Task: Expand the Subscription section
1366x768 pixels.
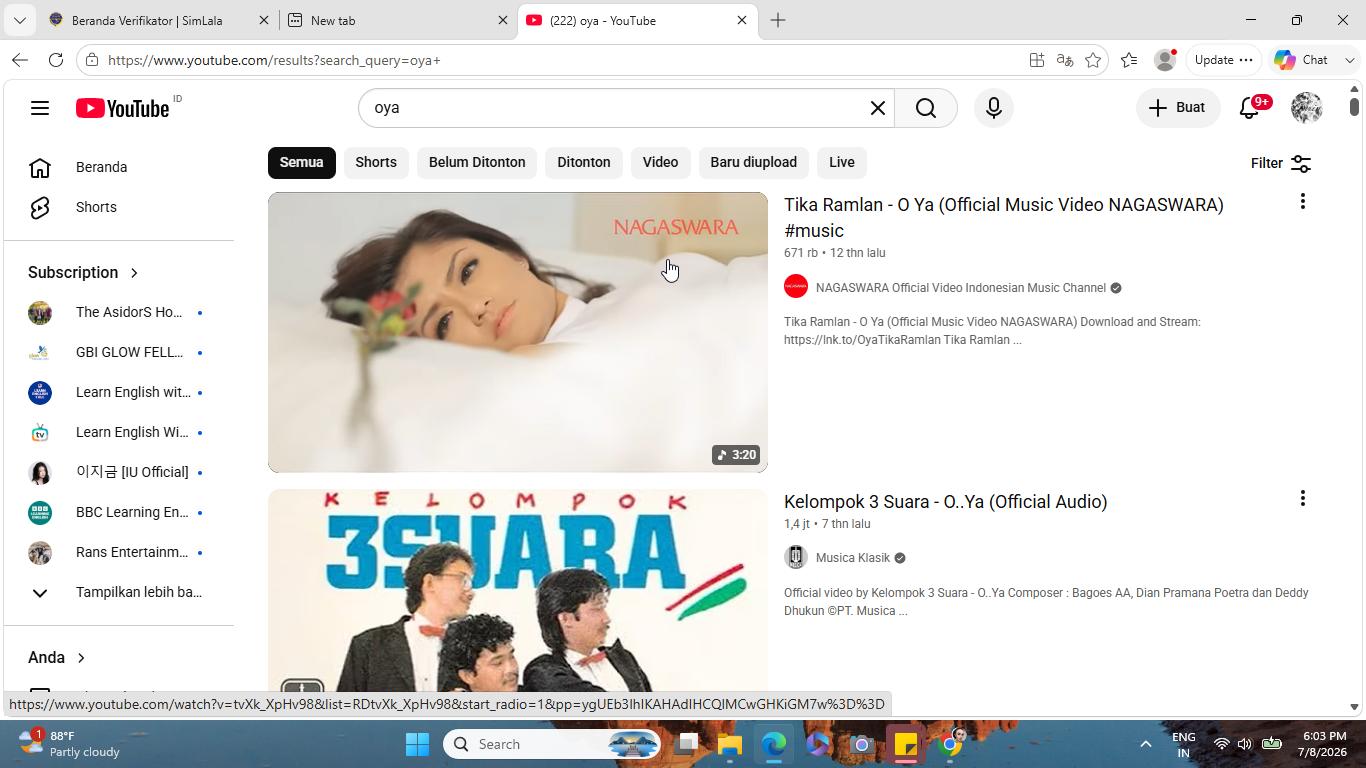Action: (x=84, y=272)
